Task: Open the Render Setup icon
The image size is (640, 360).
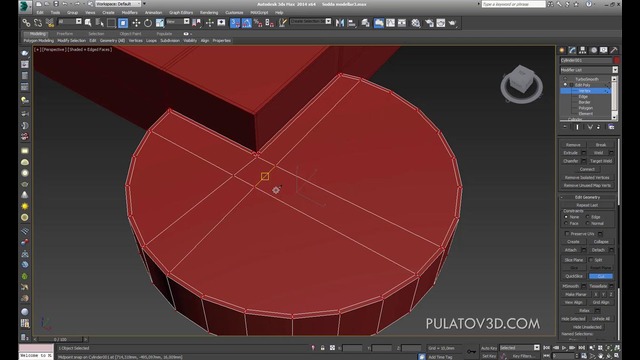Action: (x=429, y=23)
